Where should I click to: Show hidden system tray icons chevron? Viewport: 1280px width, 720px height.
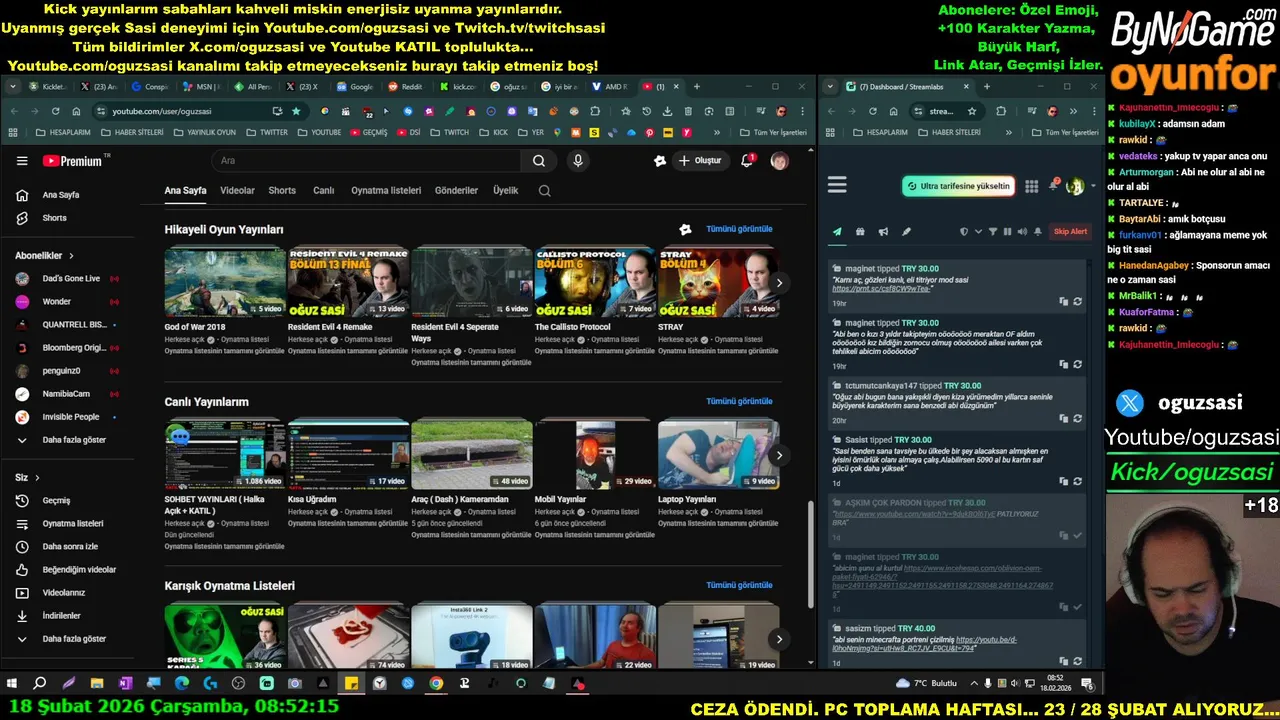tap(975, 683)
